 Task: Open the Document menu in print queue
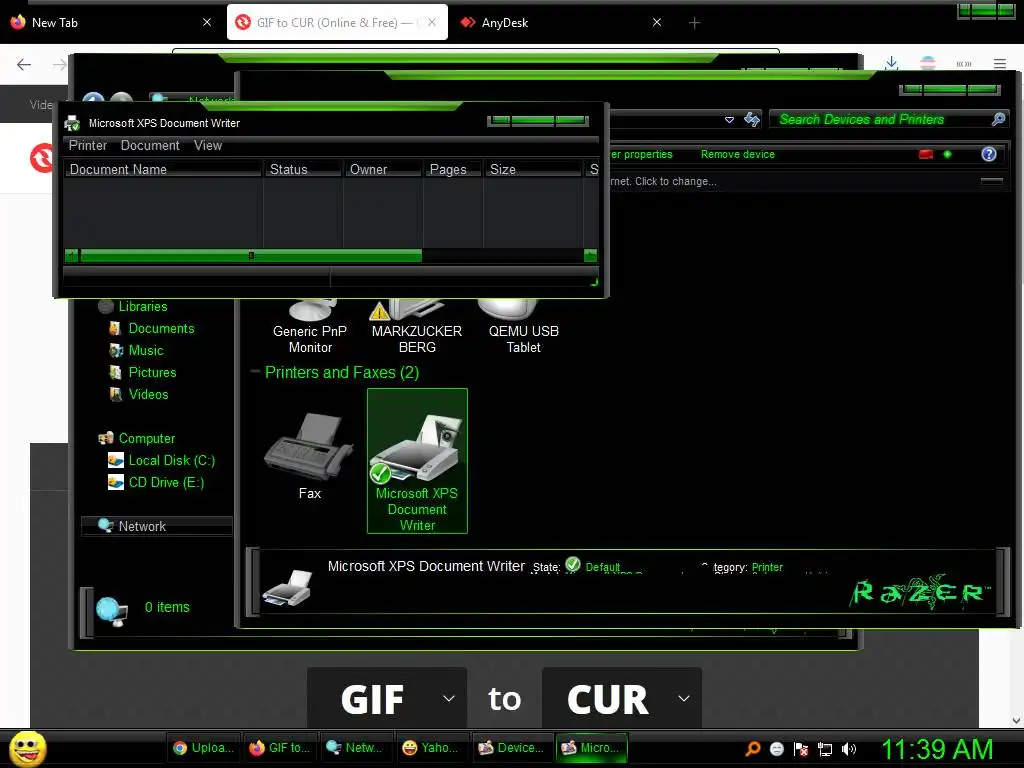[x=150, y=146]
